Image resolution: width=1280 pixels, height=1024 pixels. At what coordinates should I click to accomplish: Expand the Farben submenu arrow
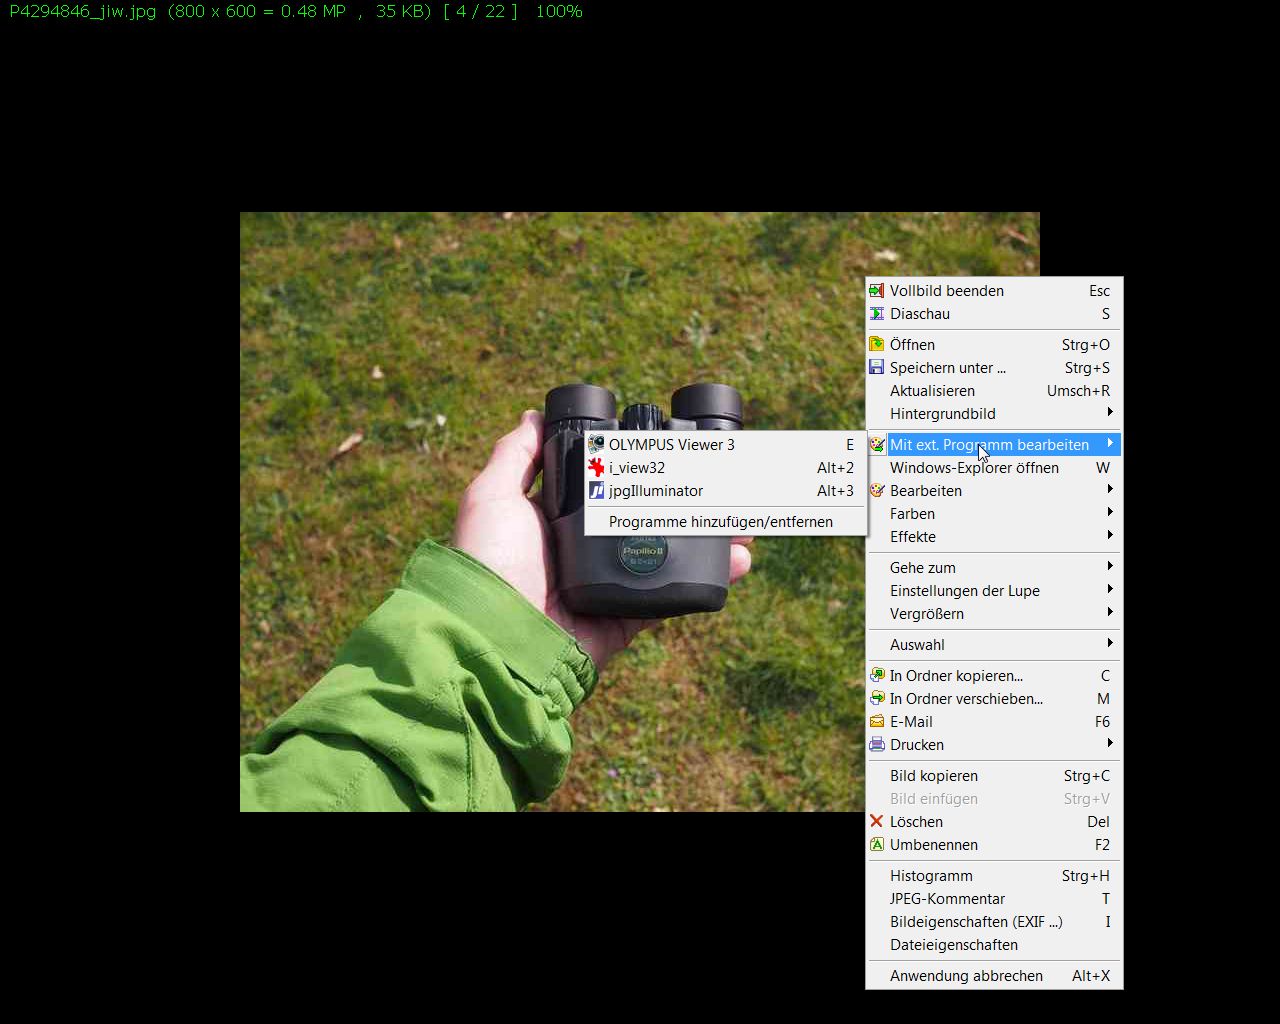[1109, 513]
